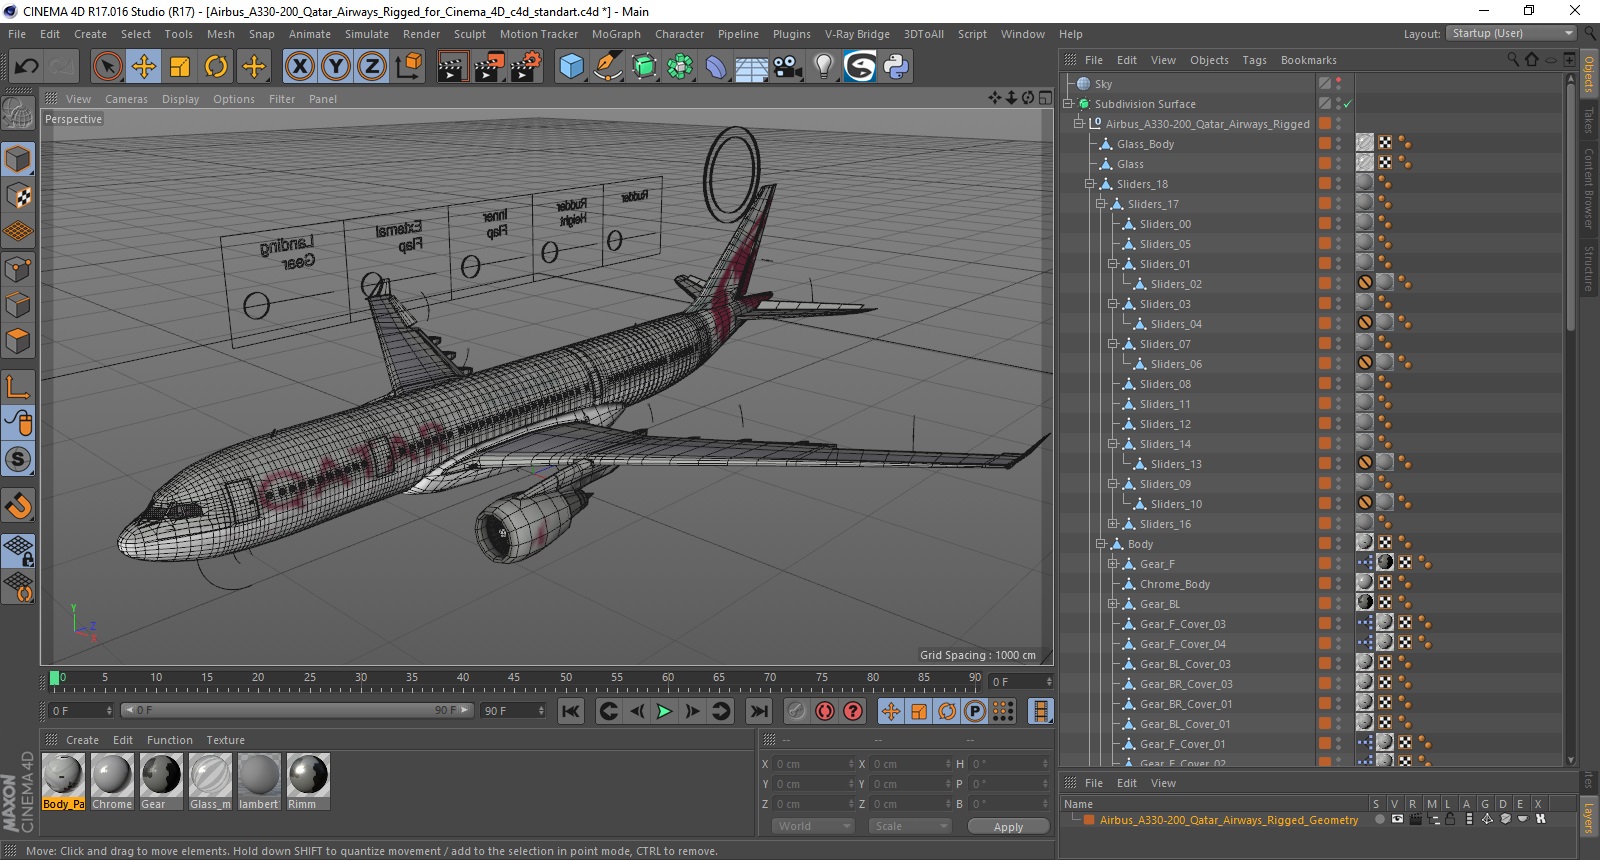
Task: Select the Chrome material swatch
Action: (x=112, y=781)
